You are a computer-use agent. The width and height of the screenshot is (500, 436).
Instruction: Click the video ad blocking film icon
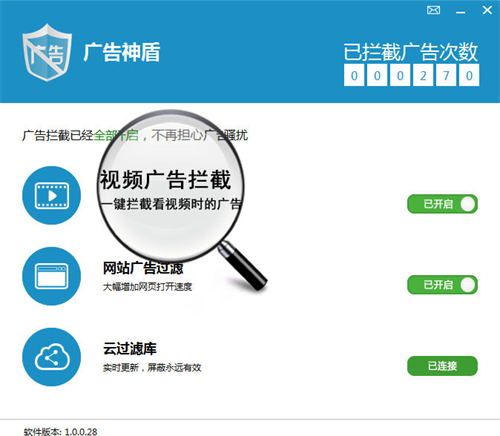click(51, 195)
